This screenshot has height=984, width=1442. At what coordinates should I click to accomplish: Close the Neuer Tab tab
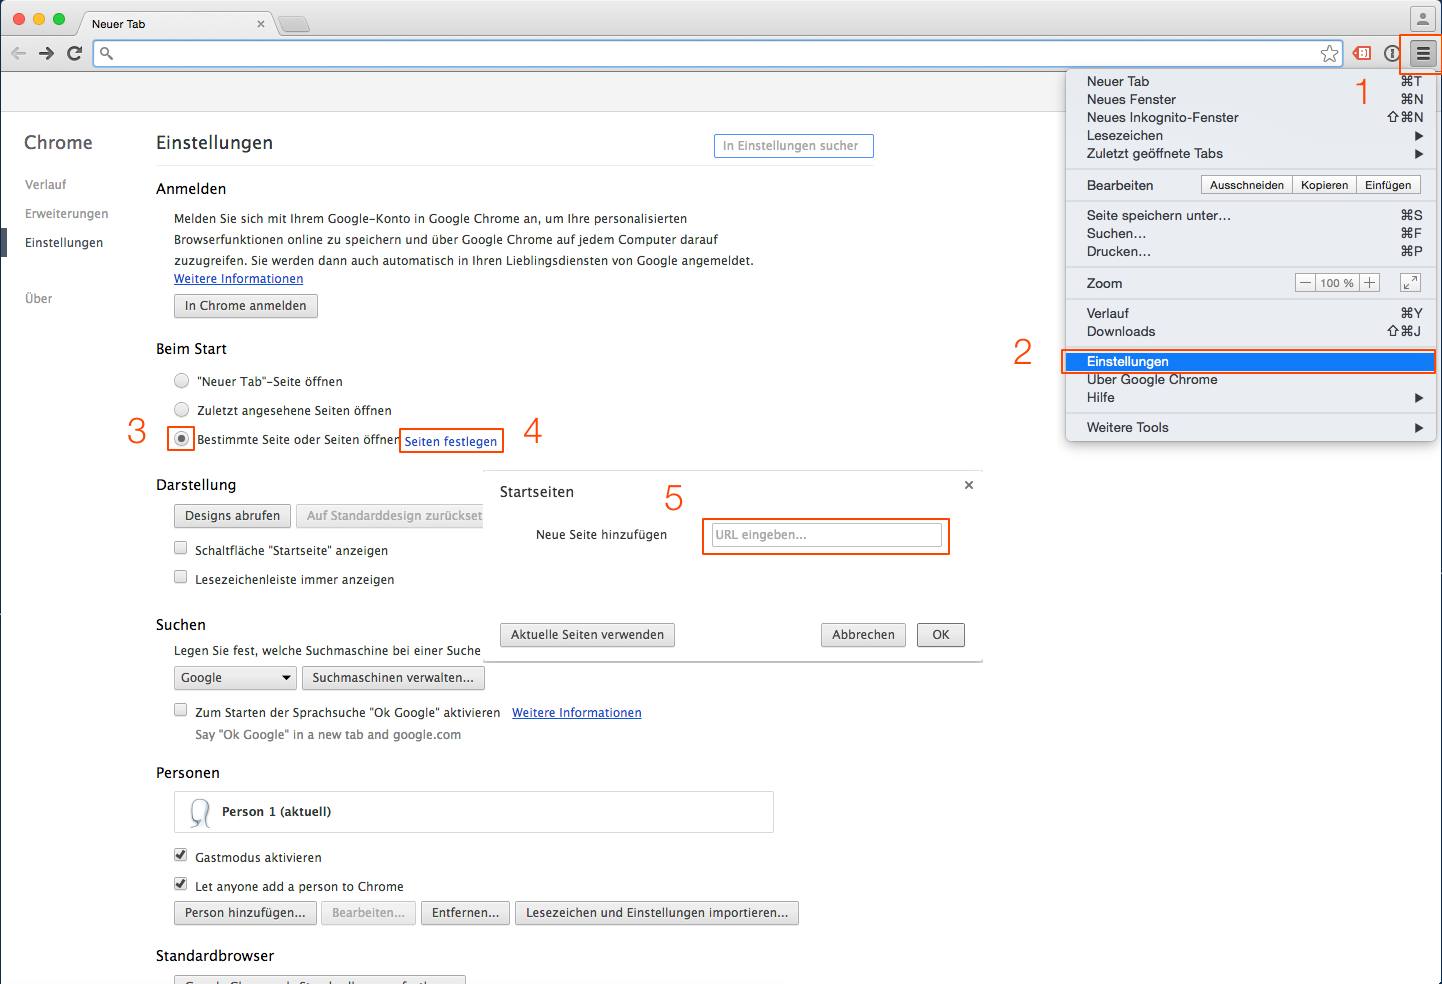[x=261, y=24]
